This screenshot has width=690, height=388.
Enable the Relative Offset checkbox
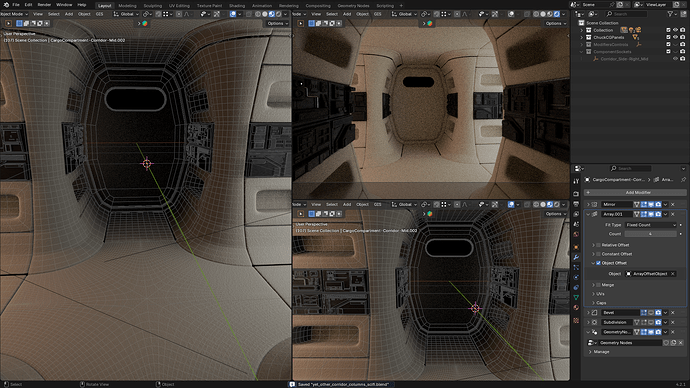[x=598, y=245]
